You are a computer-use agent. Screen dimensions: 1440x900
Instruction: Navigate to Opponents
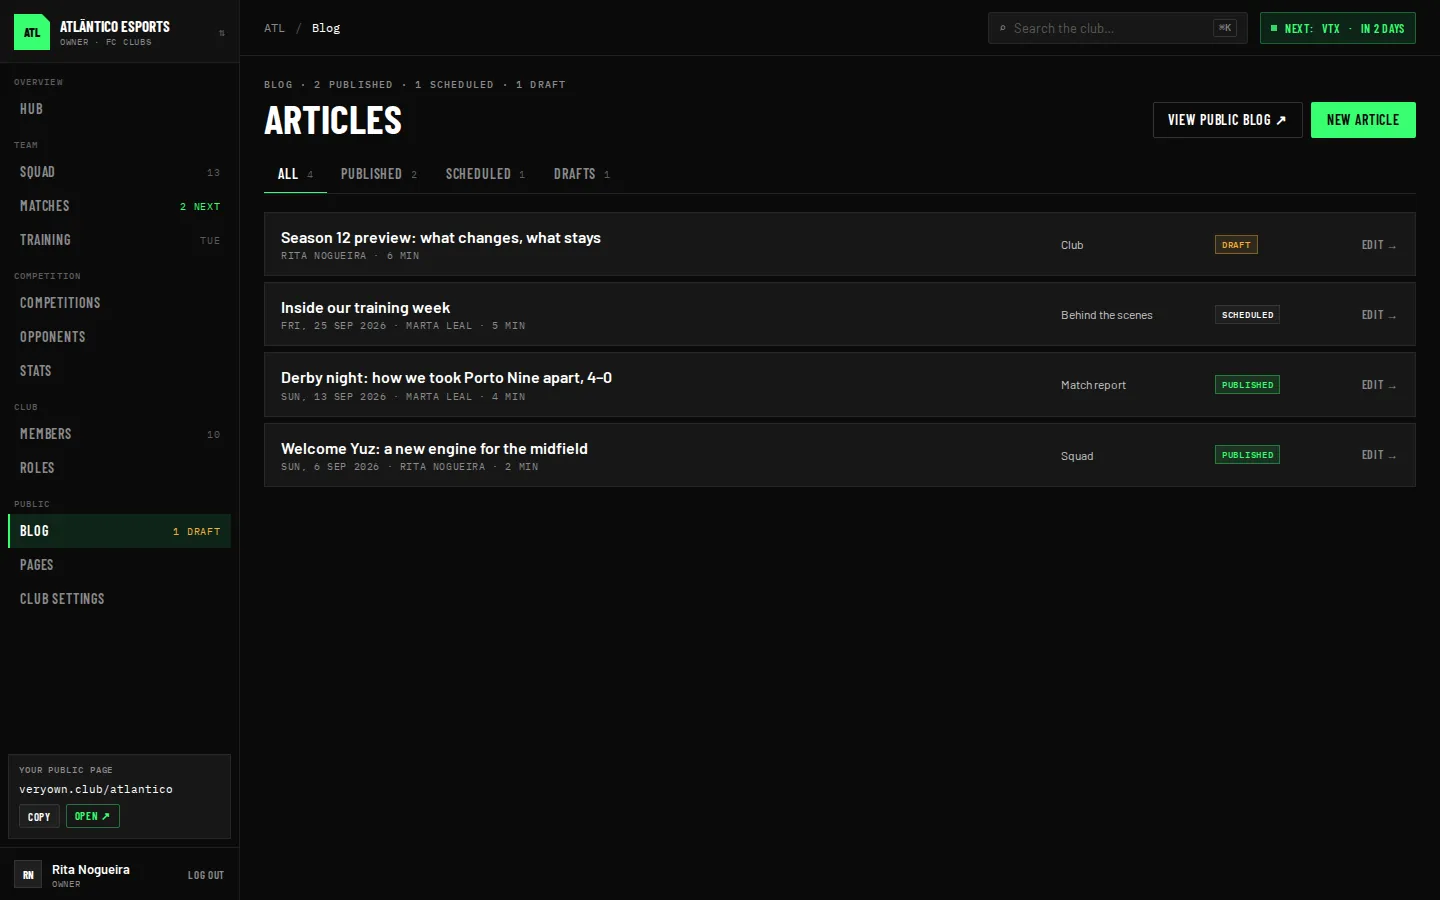tap(119, 337)
